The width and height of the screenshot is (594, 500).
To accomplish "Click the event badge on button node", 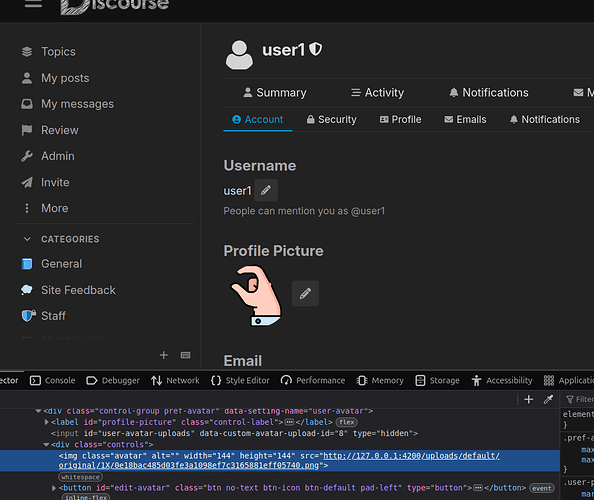I will (x=542, y=488).
